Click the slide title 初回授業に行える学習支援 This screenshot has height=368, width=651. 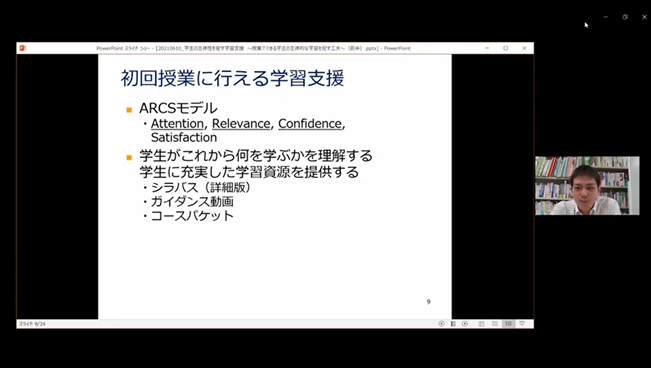[232, 79]
